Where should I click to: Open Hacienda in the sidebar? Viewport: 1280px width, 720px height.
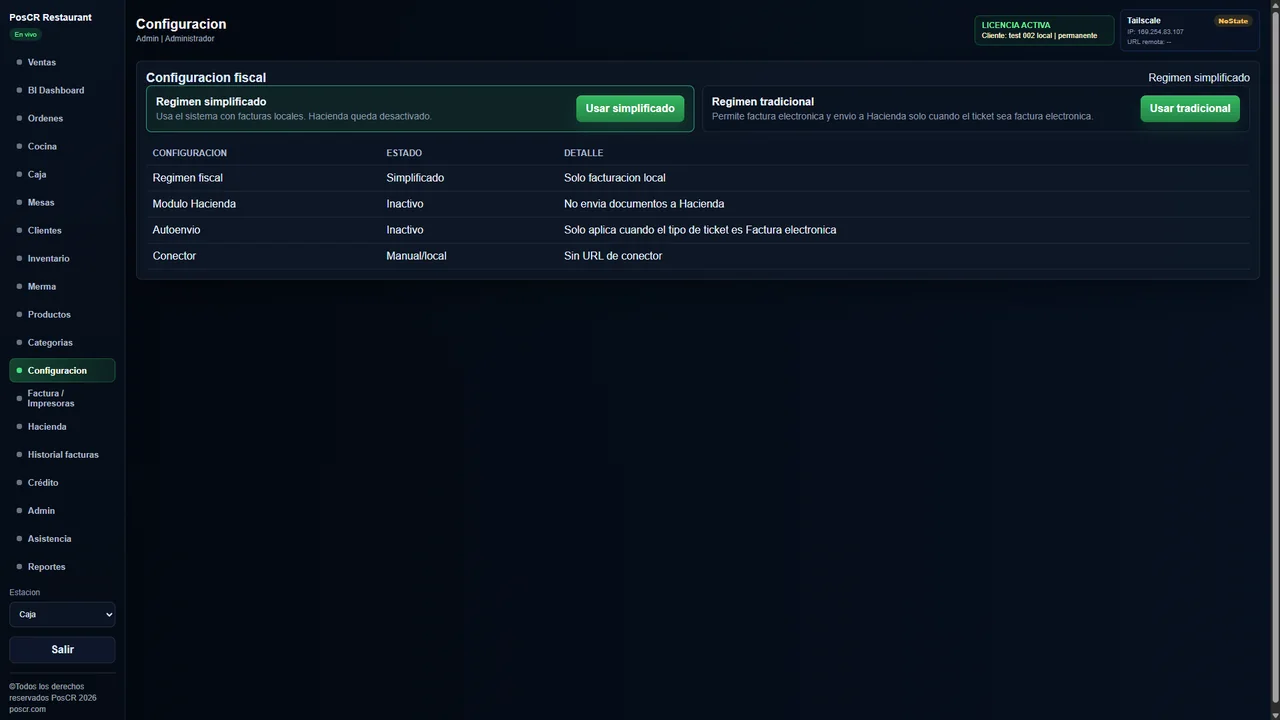coord(62,426)
